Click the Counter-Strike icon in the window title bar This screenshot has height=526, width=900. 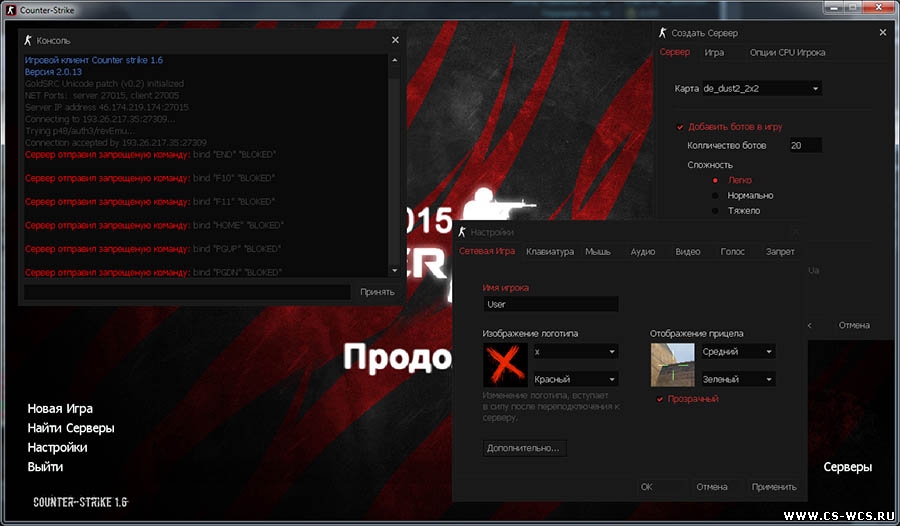point(10,10)
